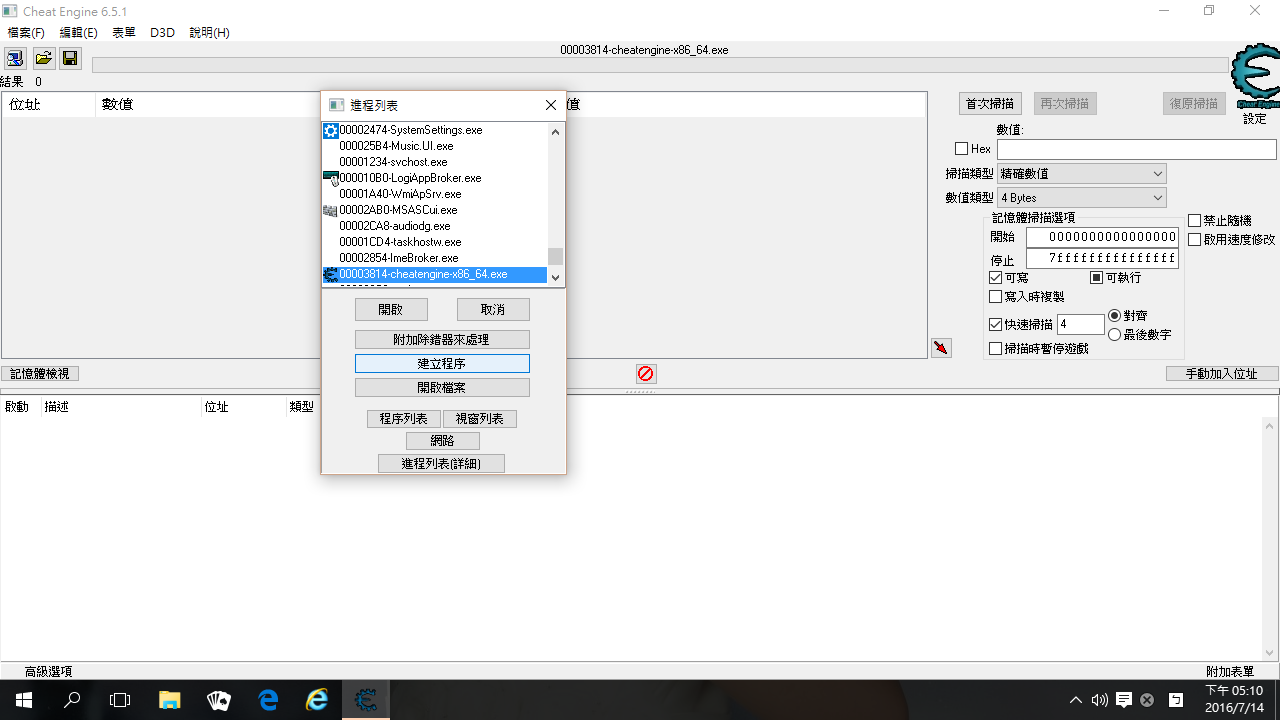Click the 取消 cancel button
The height and width of the screenshot is (720, 1280).
coord(493,309)
